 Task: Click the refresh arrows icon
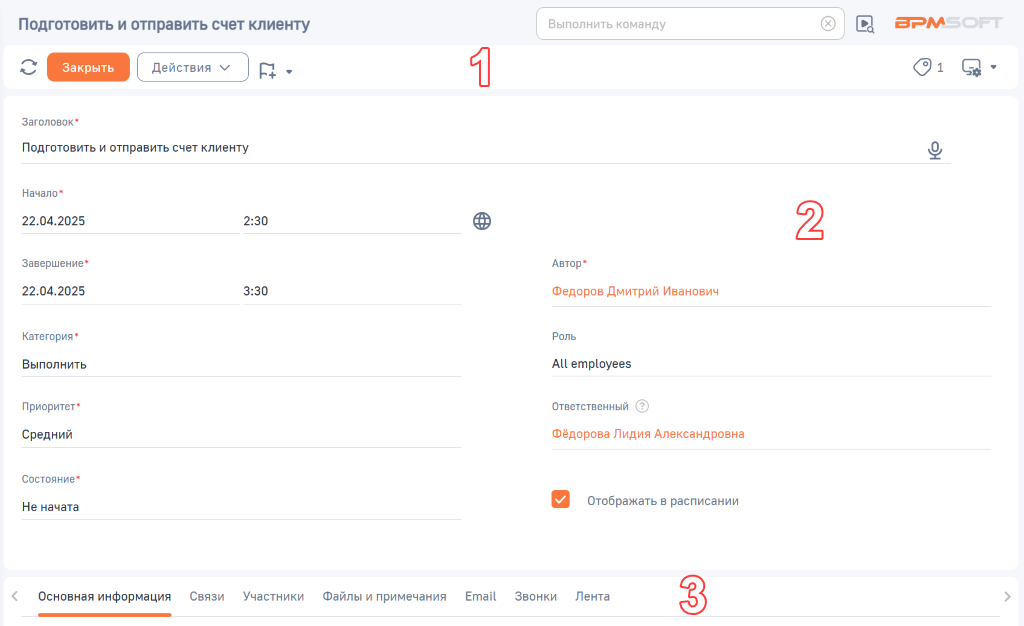pos(28,67)
